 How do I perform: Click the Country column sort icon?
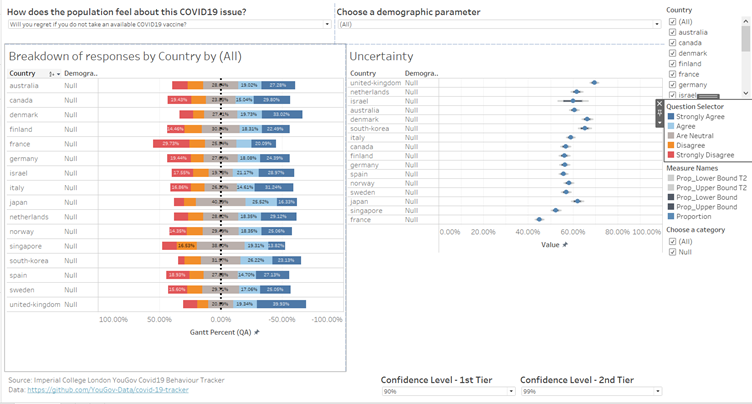(52, 74)
